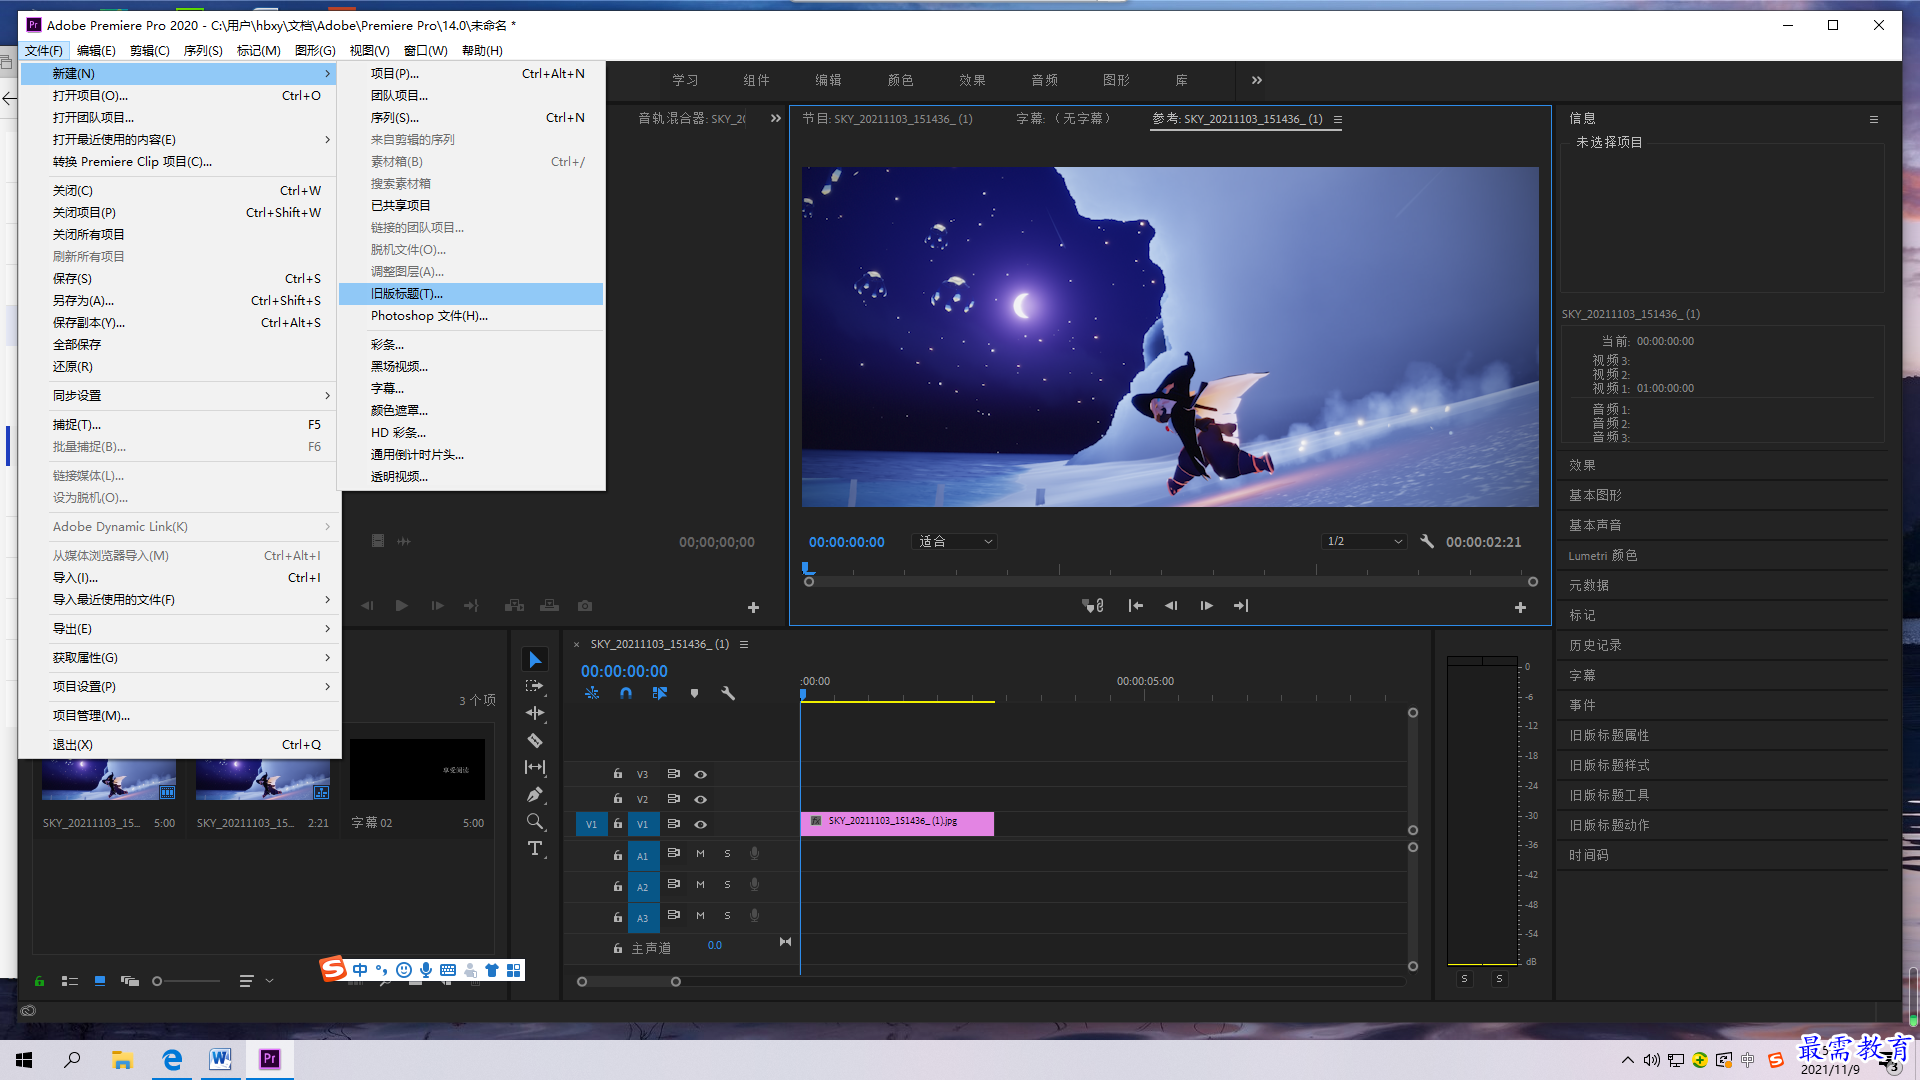
Task: Toggle Snap in timeline magnet icon
Action: [626, 693]
